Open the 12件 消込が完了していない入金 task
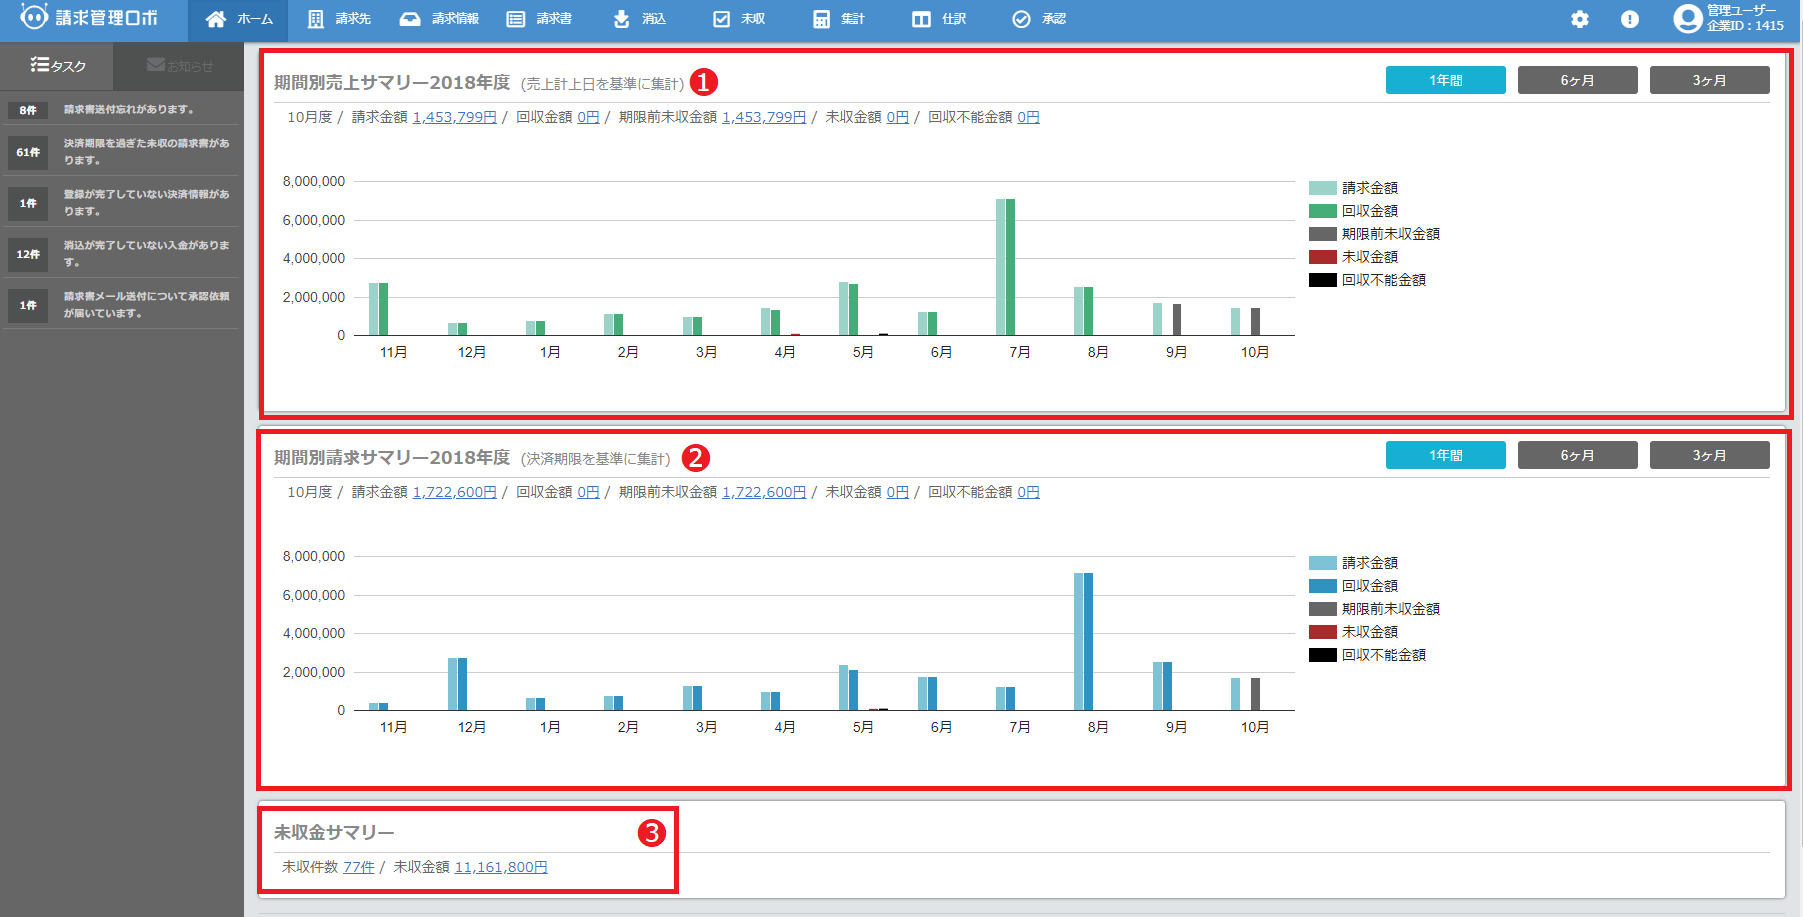This screenshot has height=917, width=1803. (122, 254)
